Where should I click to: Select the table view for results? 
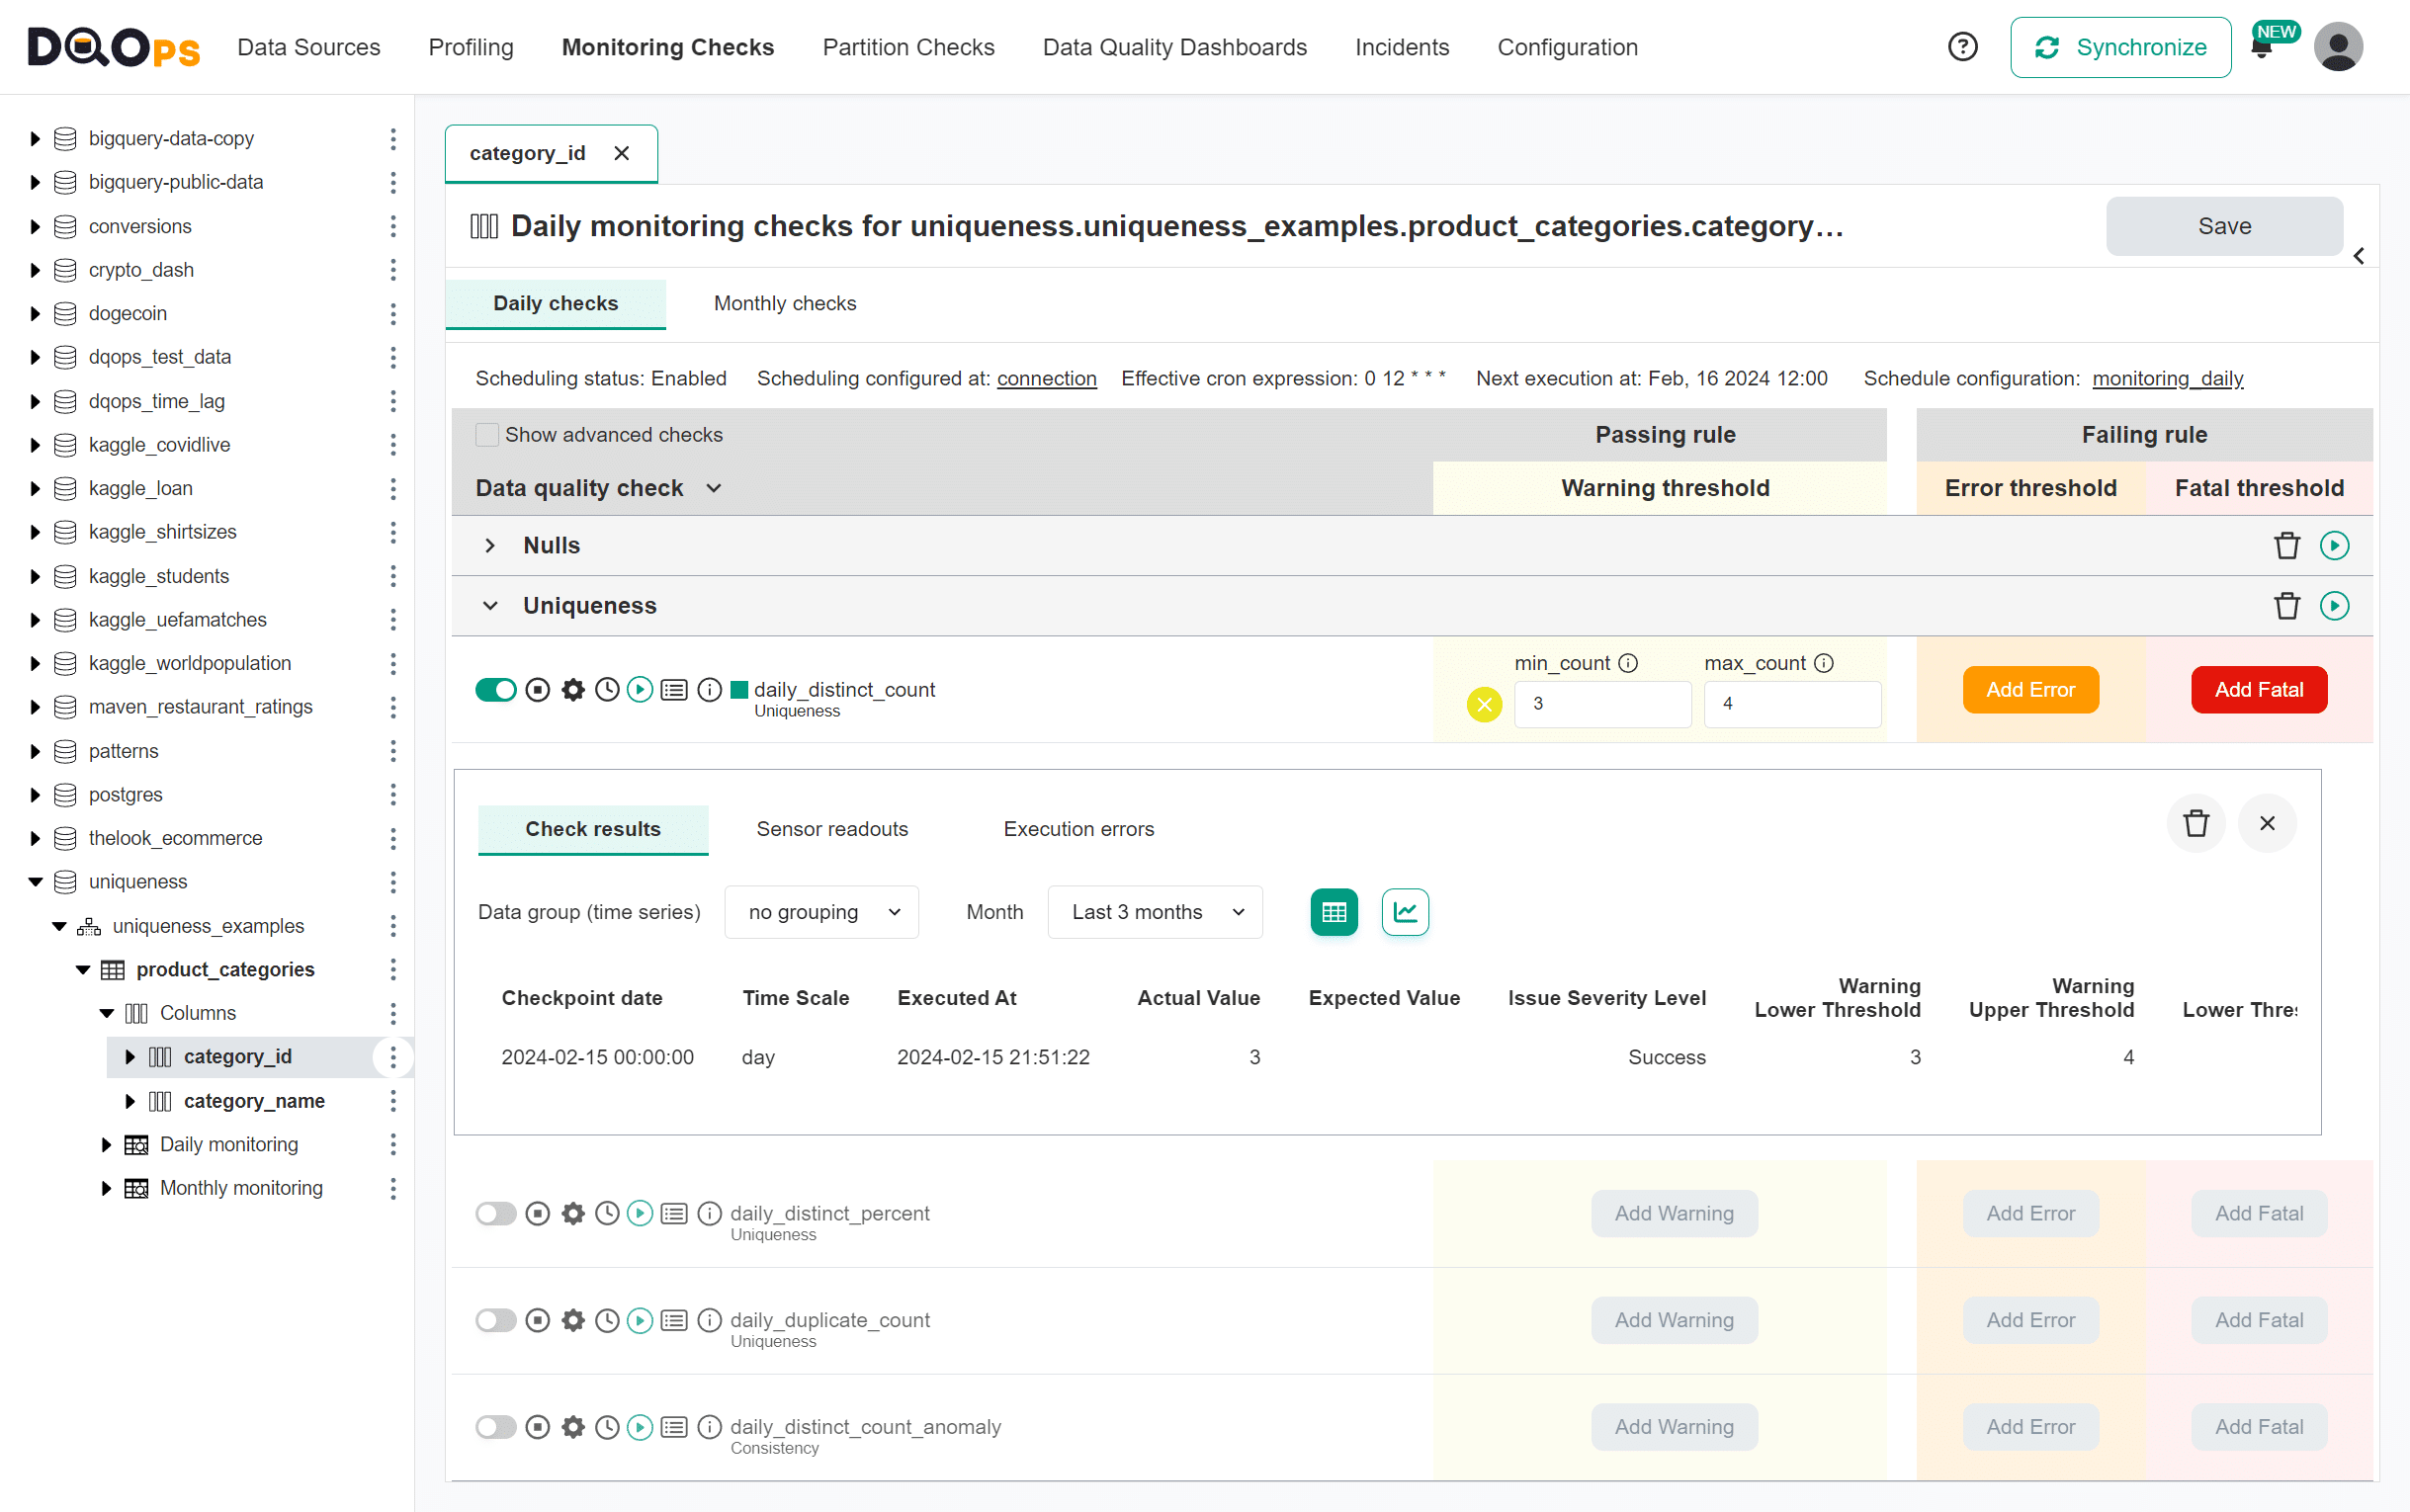click(x=1333, y=911)
